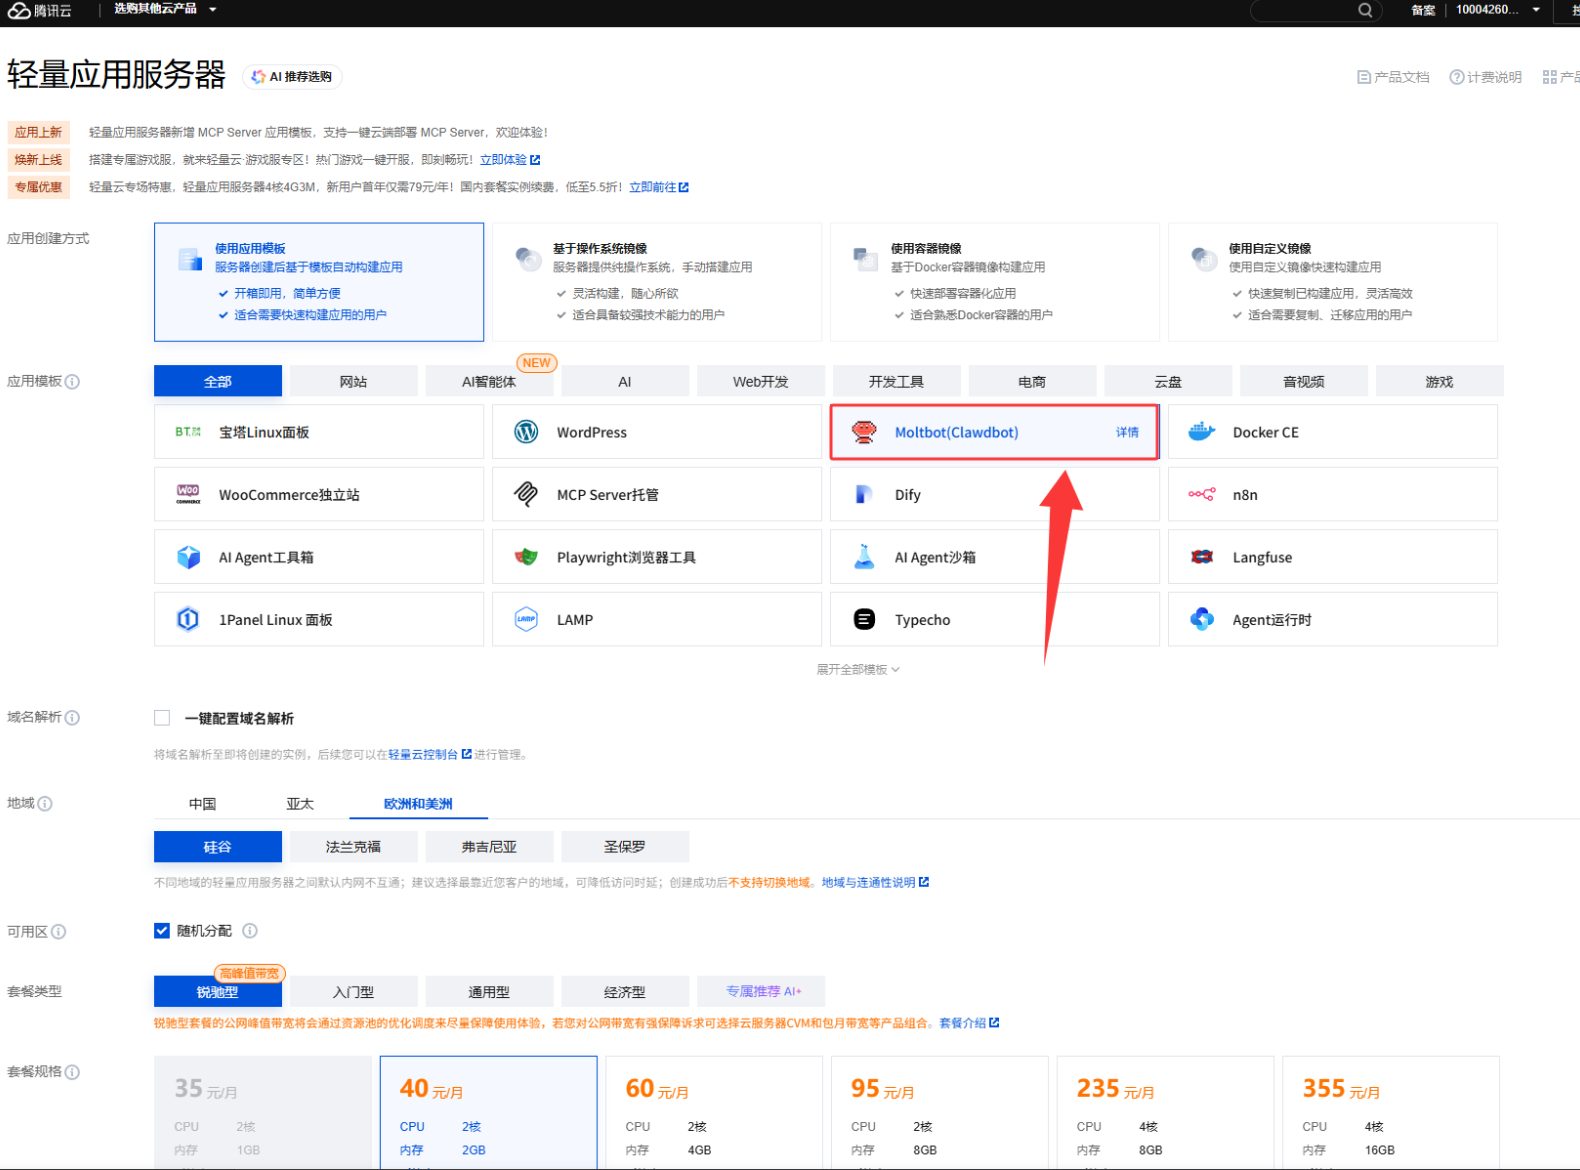The width and height of the screenshot is (1580, 1170).
Task: Open the 选购其他云产品 dropdown
Action: pos(165,10)
